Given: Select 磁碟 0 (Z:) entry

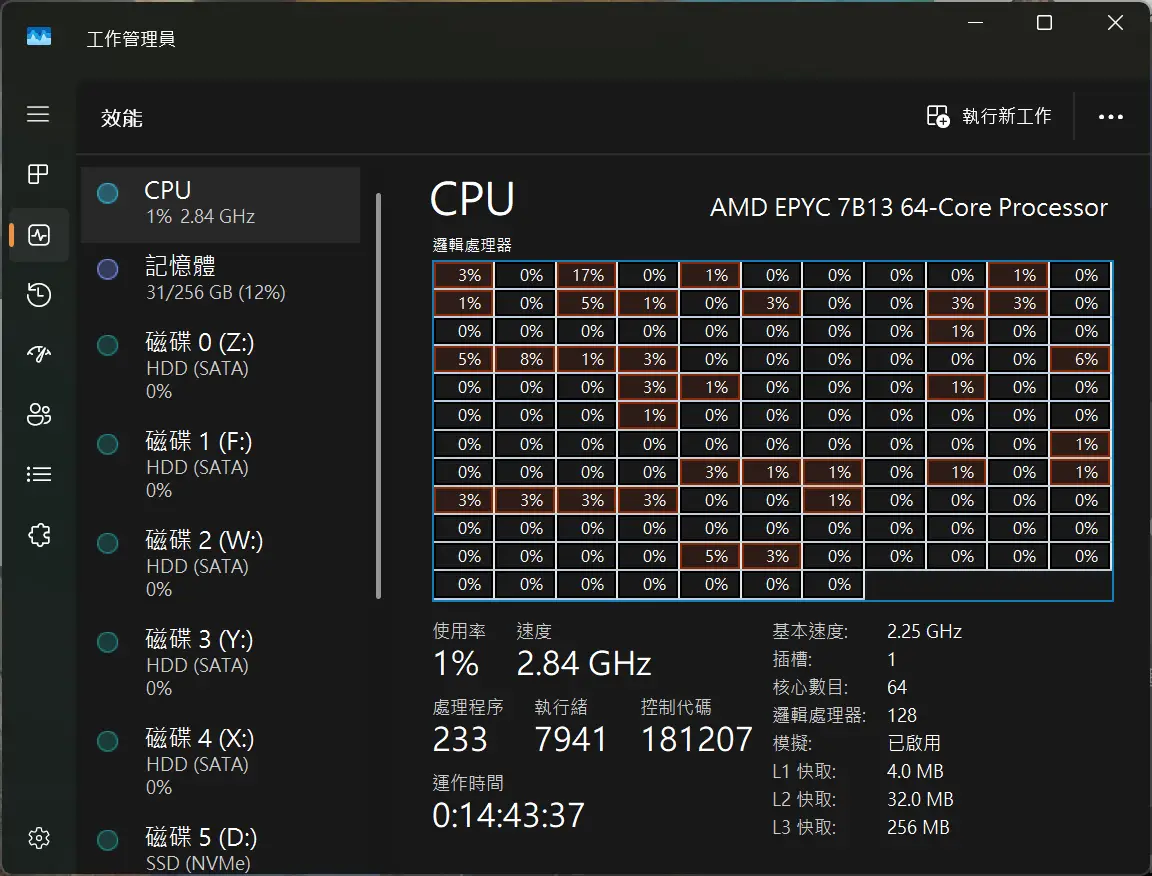Looking at the screenshot, I should point(220,366).
